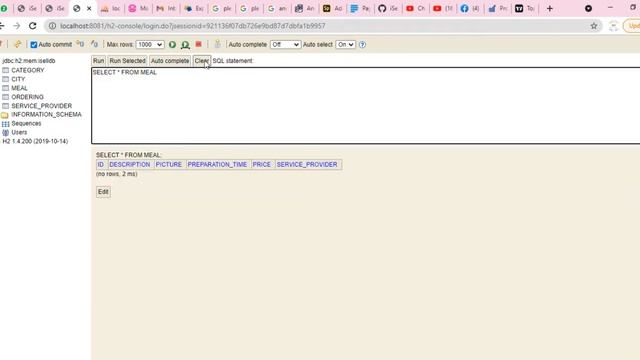Click MEAL table name in tree
This screenshot has width=640, height=360.
tap(19, 88)
